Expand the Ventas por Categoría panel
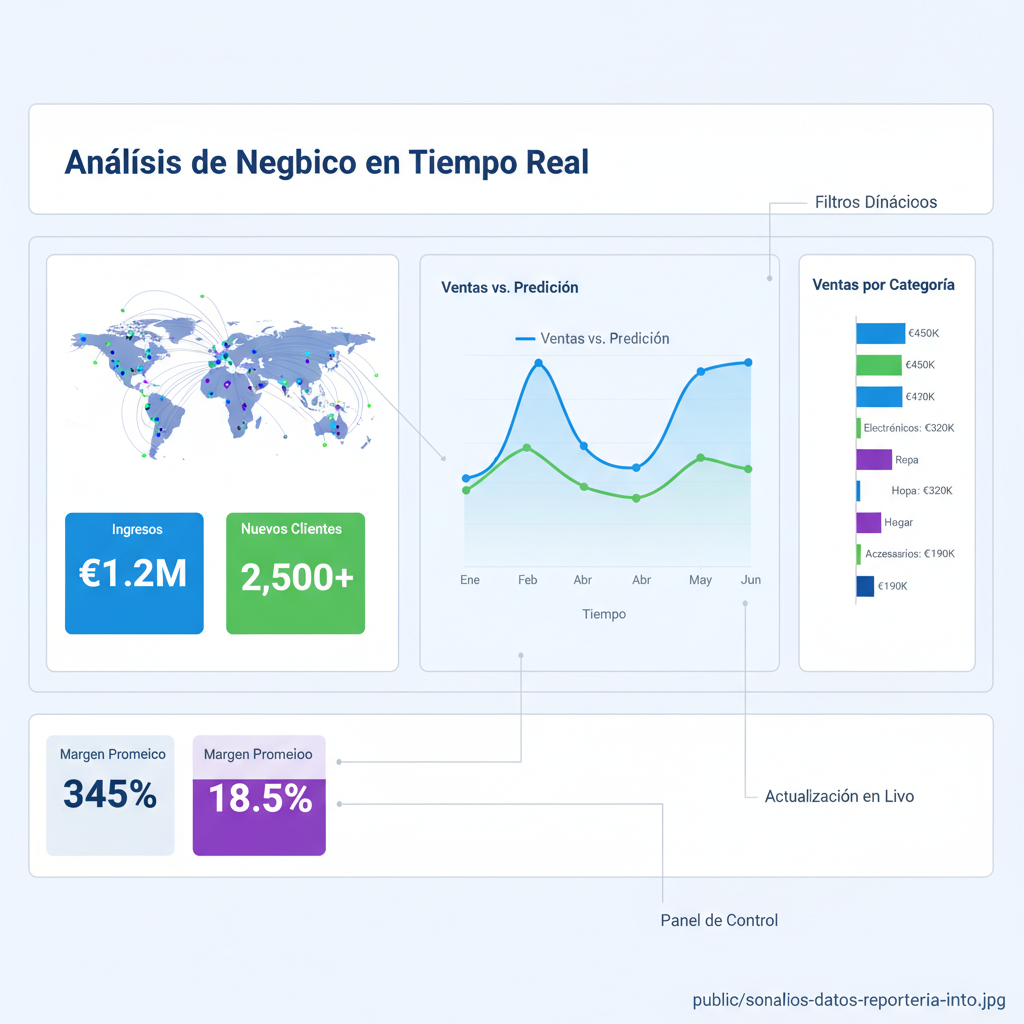1024x1024 pixels. point(885,284)
